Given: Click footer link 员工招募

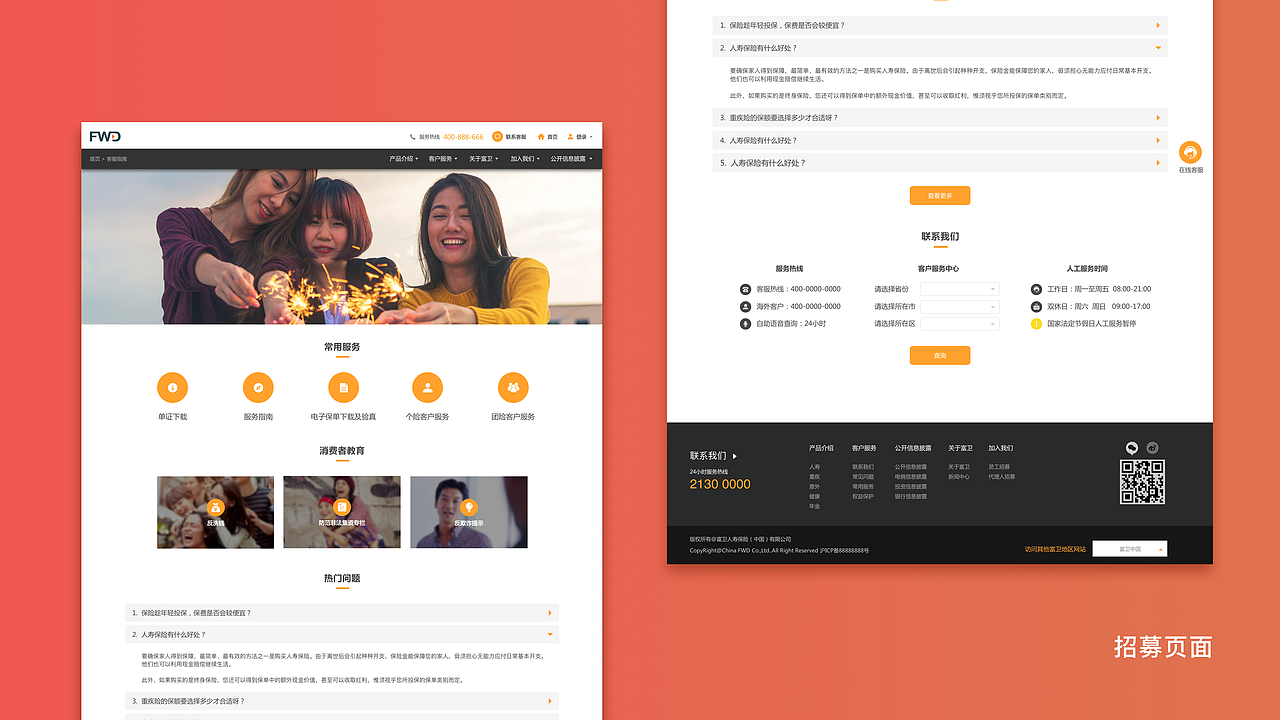Looking at the screenshot, I should (999, 467).
